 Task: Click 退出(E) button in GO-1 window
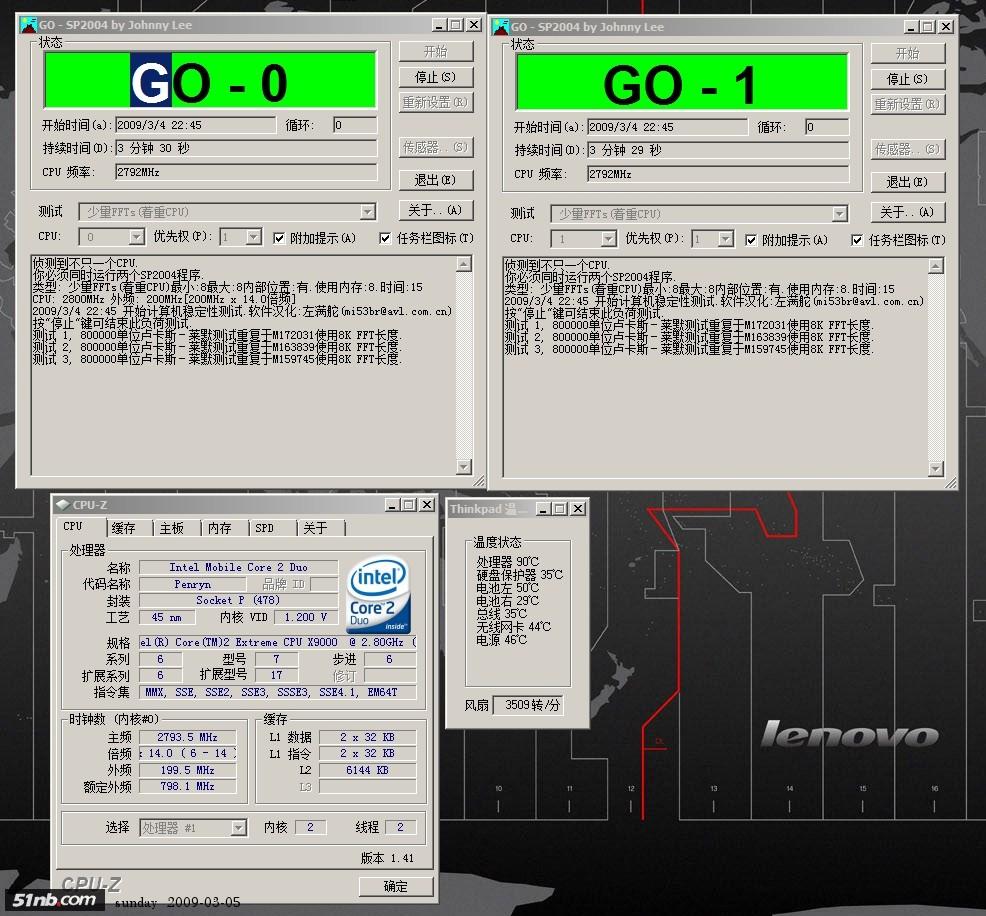907,182
